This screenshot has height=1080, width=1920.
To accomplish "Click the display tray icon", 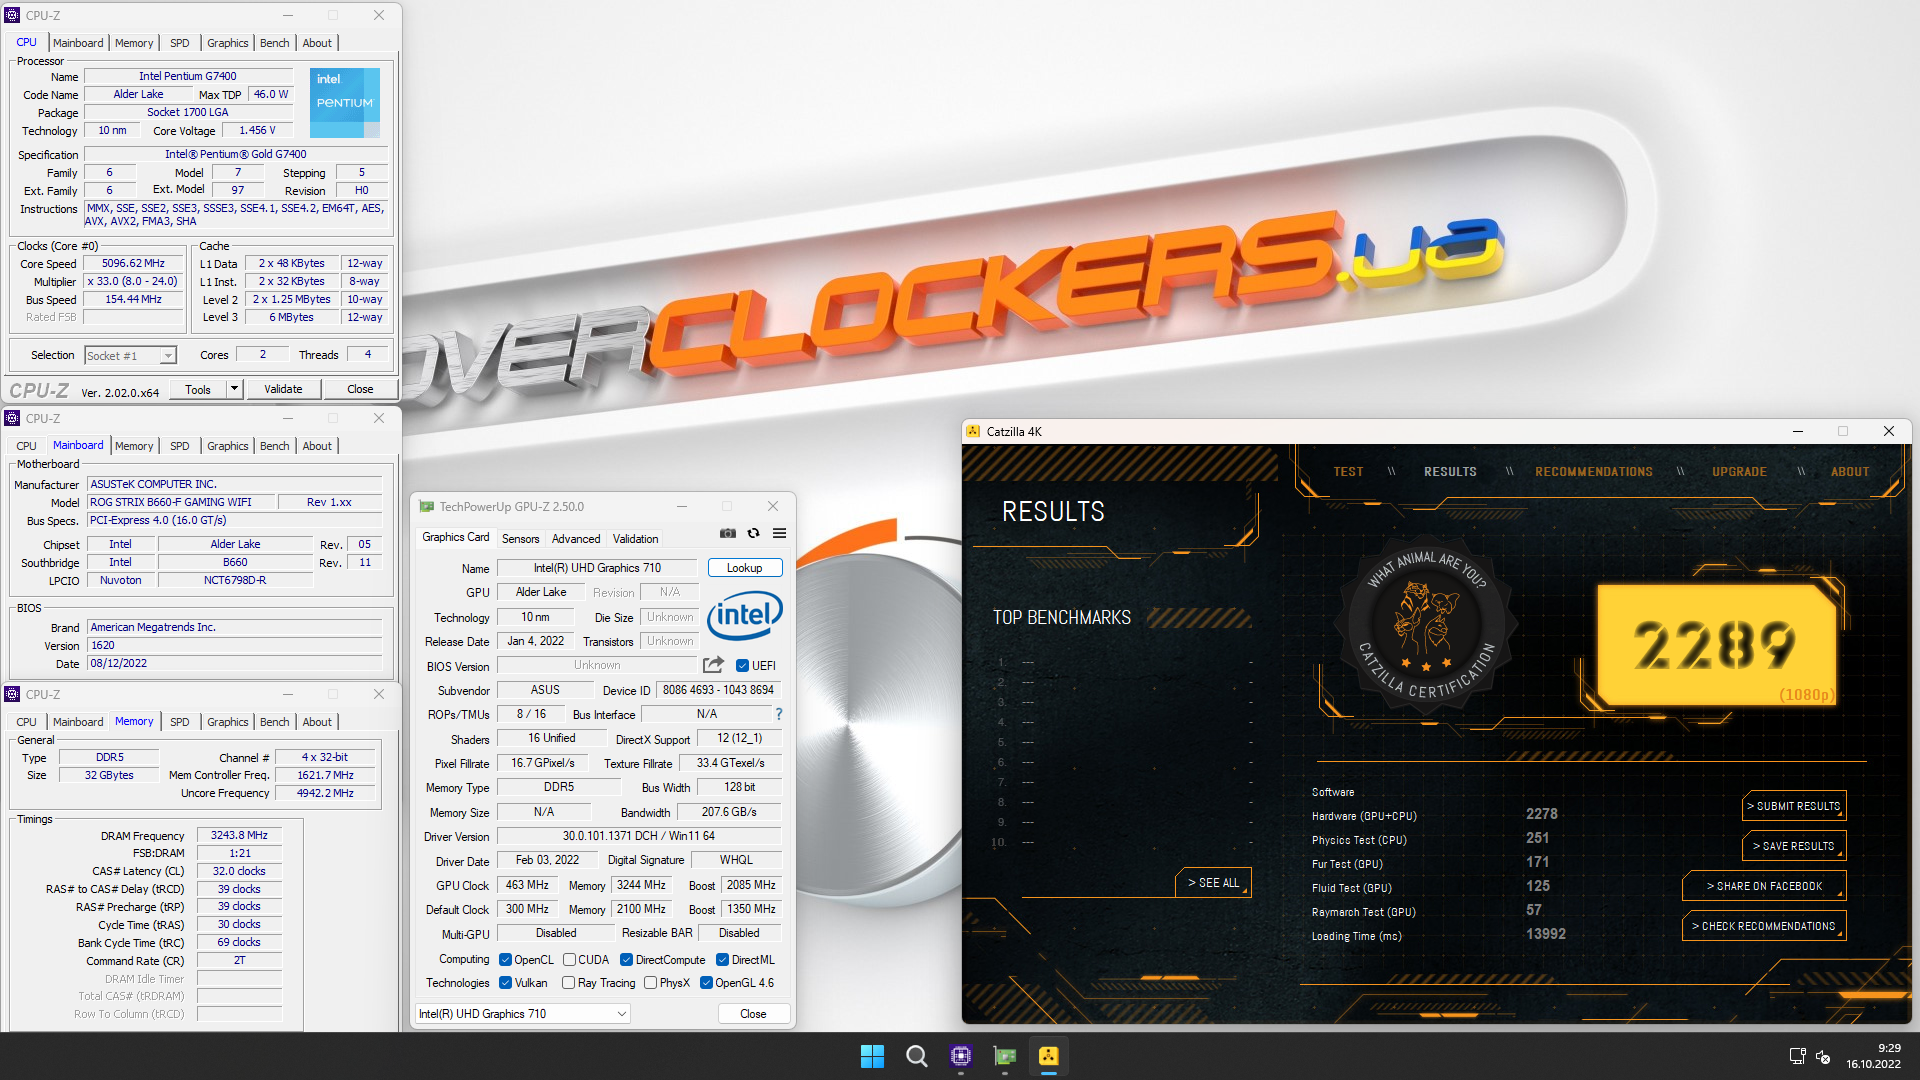I will (1797, 1056).
